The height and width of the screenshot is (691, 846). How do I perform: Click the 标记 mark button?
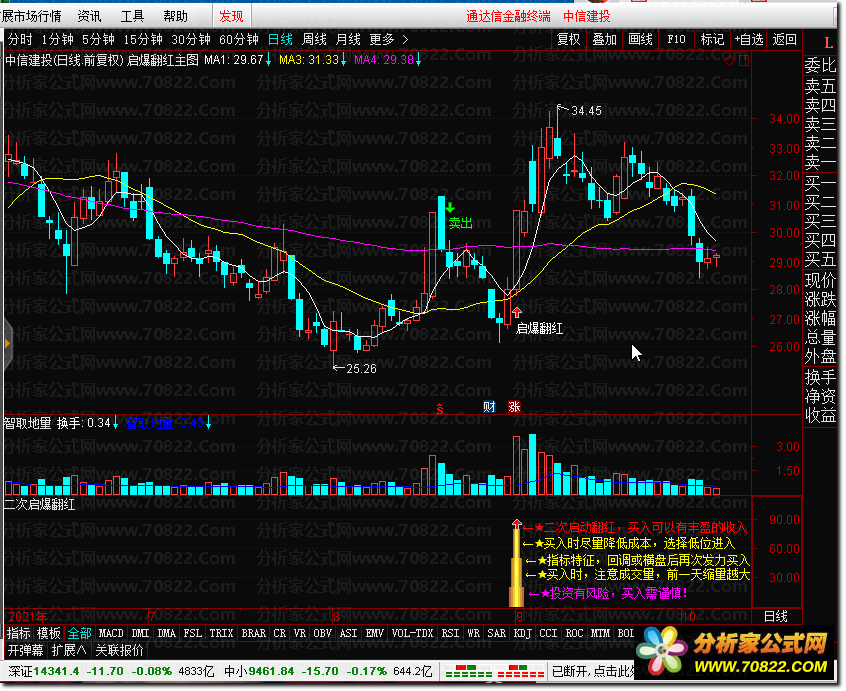pyautogui.click(x=712, y=39)
